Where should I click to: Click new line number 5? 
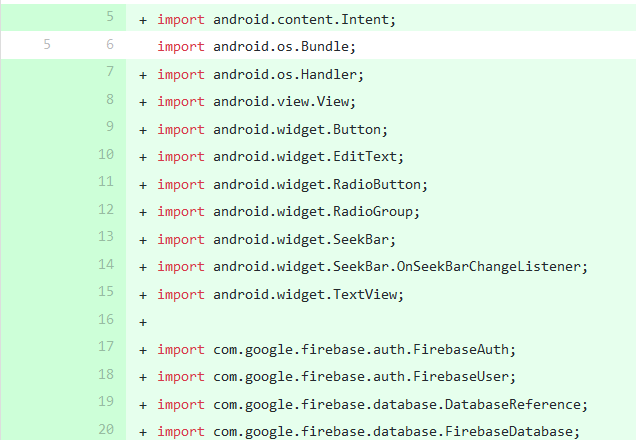(110, 17)
